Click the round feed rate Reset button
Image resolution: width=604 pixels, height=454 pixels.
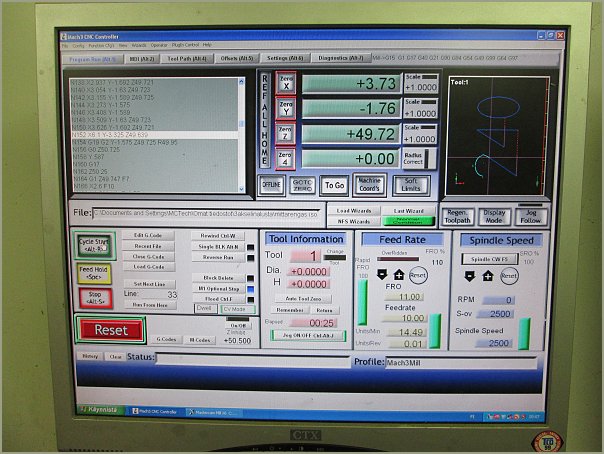click(x=419, y=275)
